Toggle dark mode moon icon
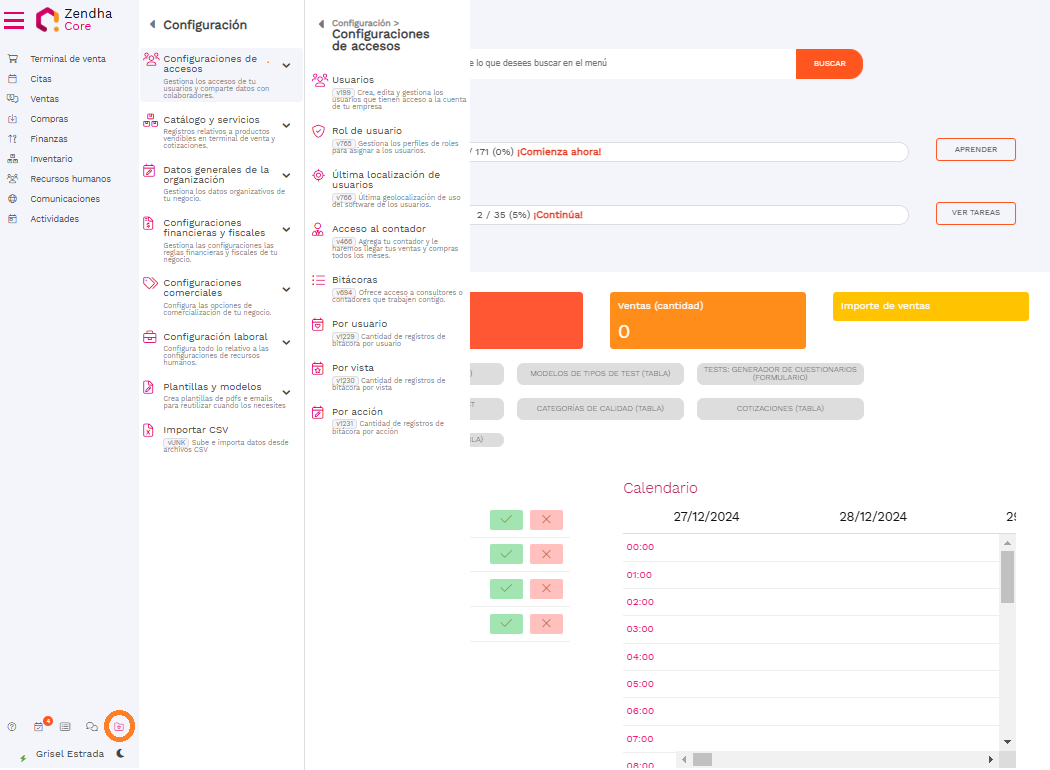The width and height of the screenshot is (1050, 770). click(121, 754)
